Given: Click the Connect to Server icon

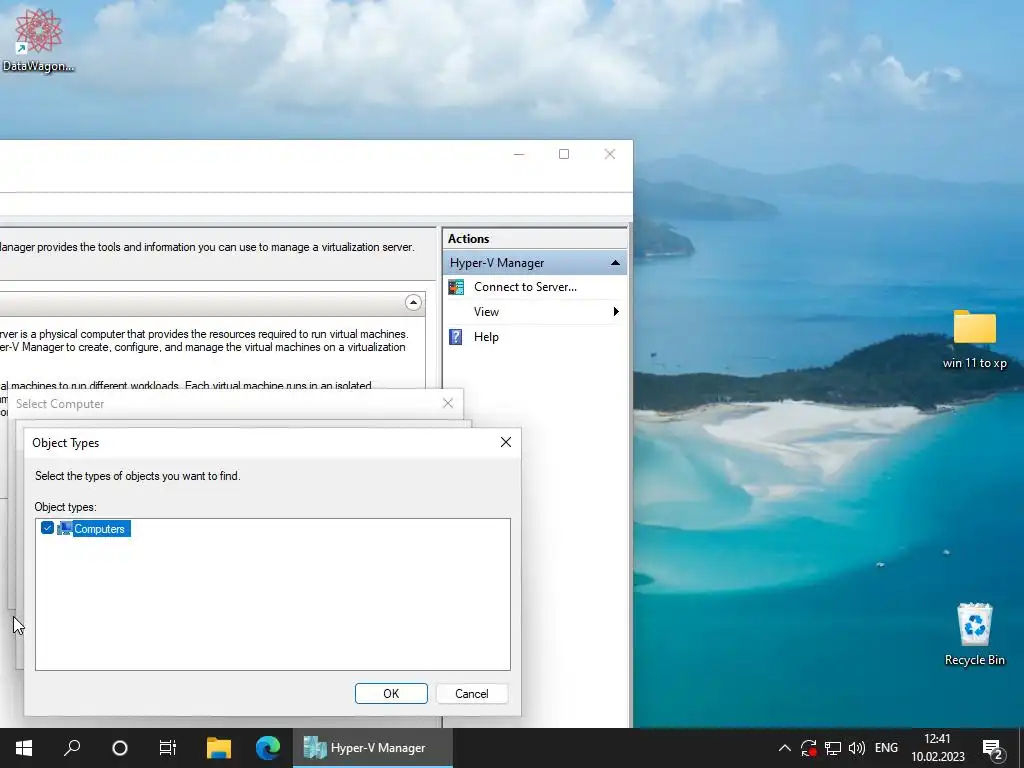Looking at the screenshot, I should click(456, 287).
